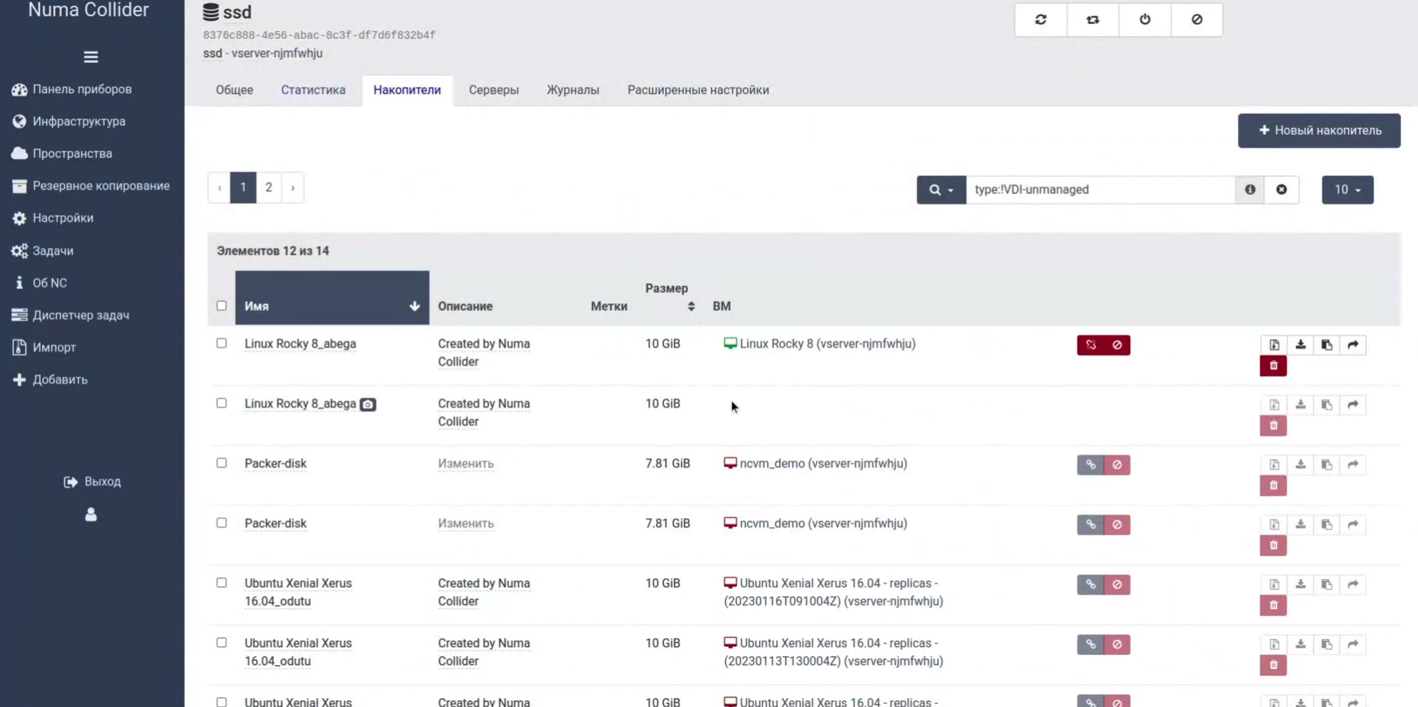Click the ssd storage database icon in header
1418x707 pixels.
coord(211,12)
